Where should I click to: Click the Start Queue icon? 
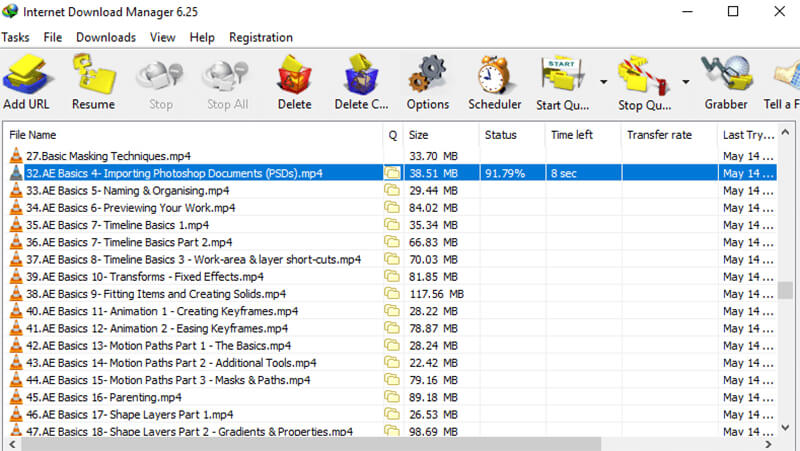pyautogui.click(x=562, y=76)
